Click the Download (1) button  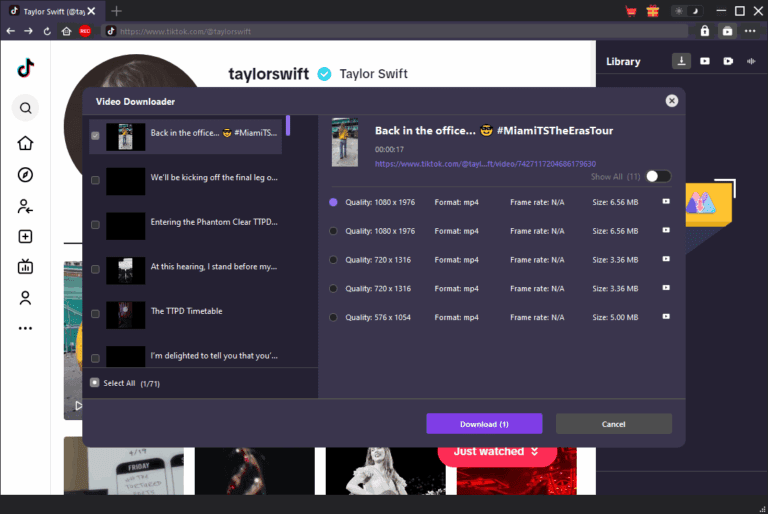[x=484, y=424]
